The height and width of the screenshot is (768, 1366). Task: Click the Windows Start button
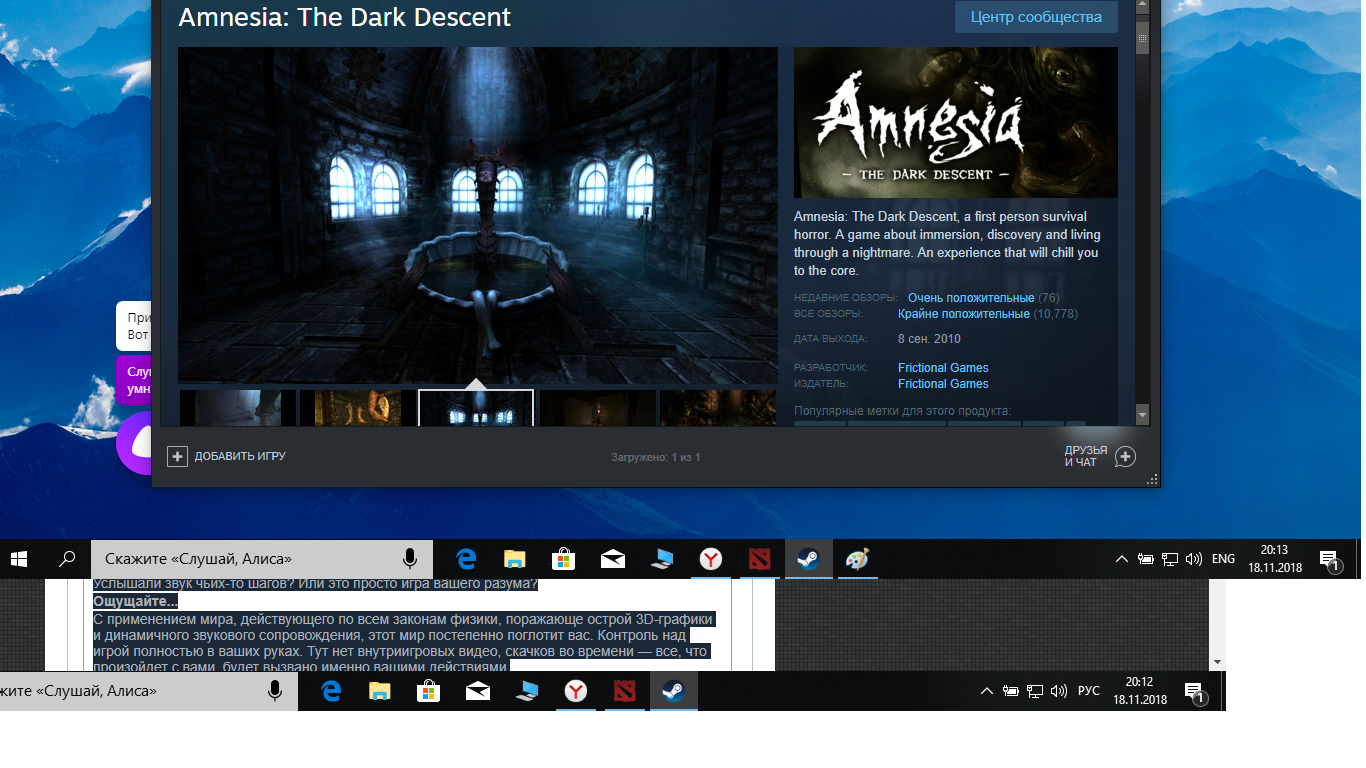pos(20,560)
